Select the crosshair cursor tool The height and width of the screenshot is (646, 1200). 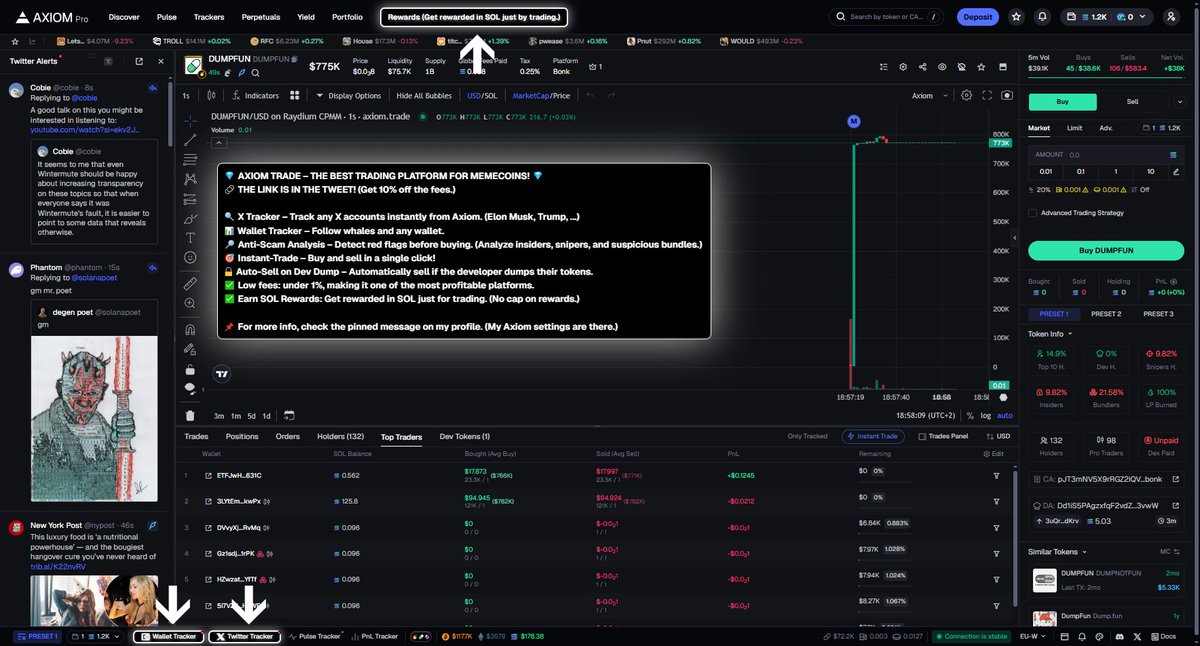[190, 121]
